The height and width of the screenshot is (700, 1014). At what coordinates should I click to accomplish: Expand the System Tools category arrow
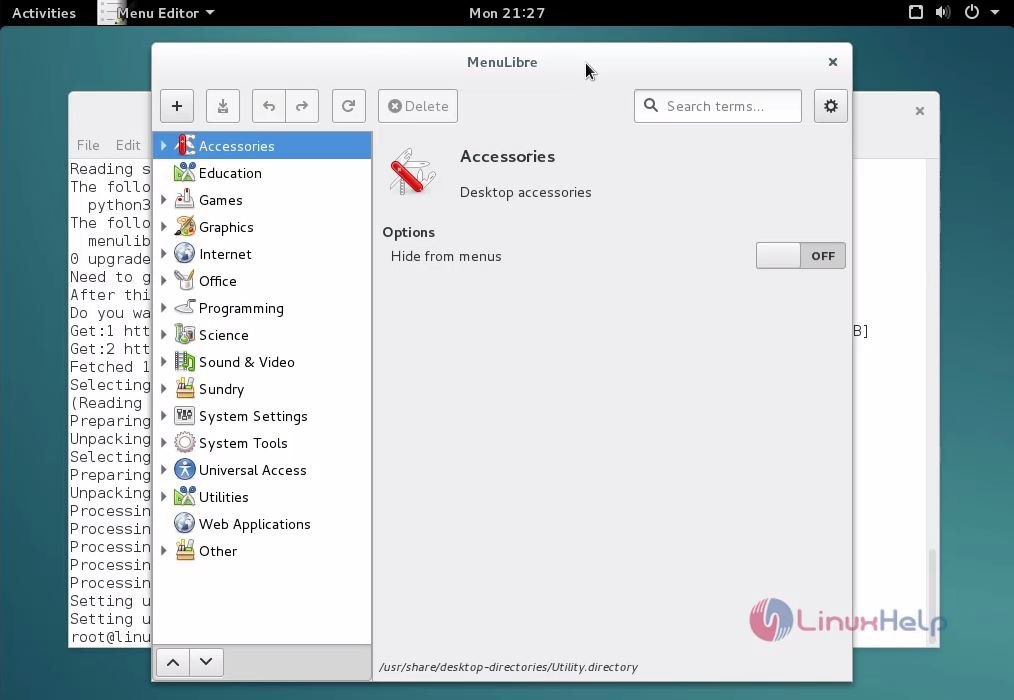164,443
